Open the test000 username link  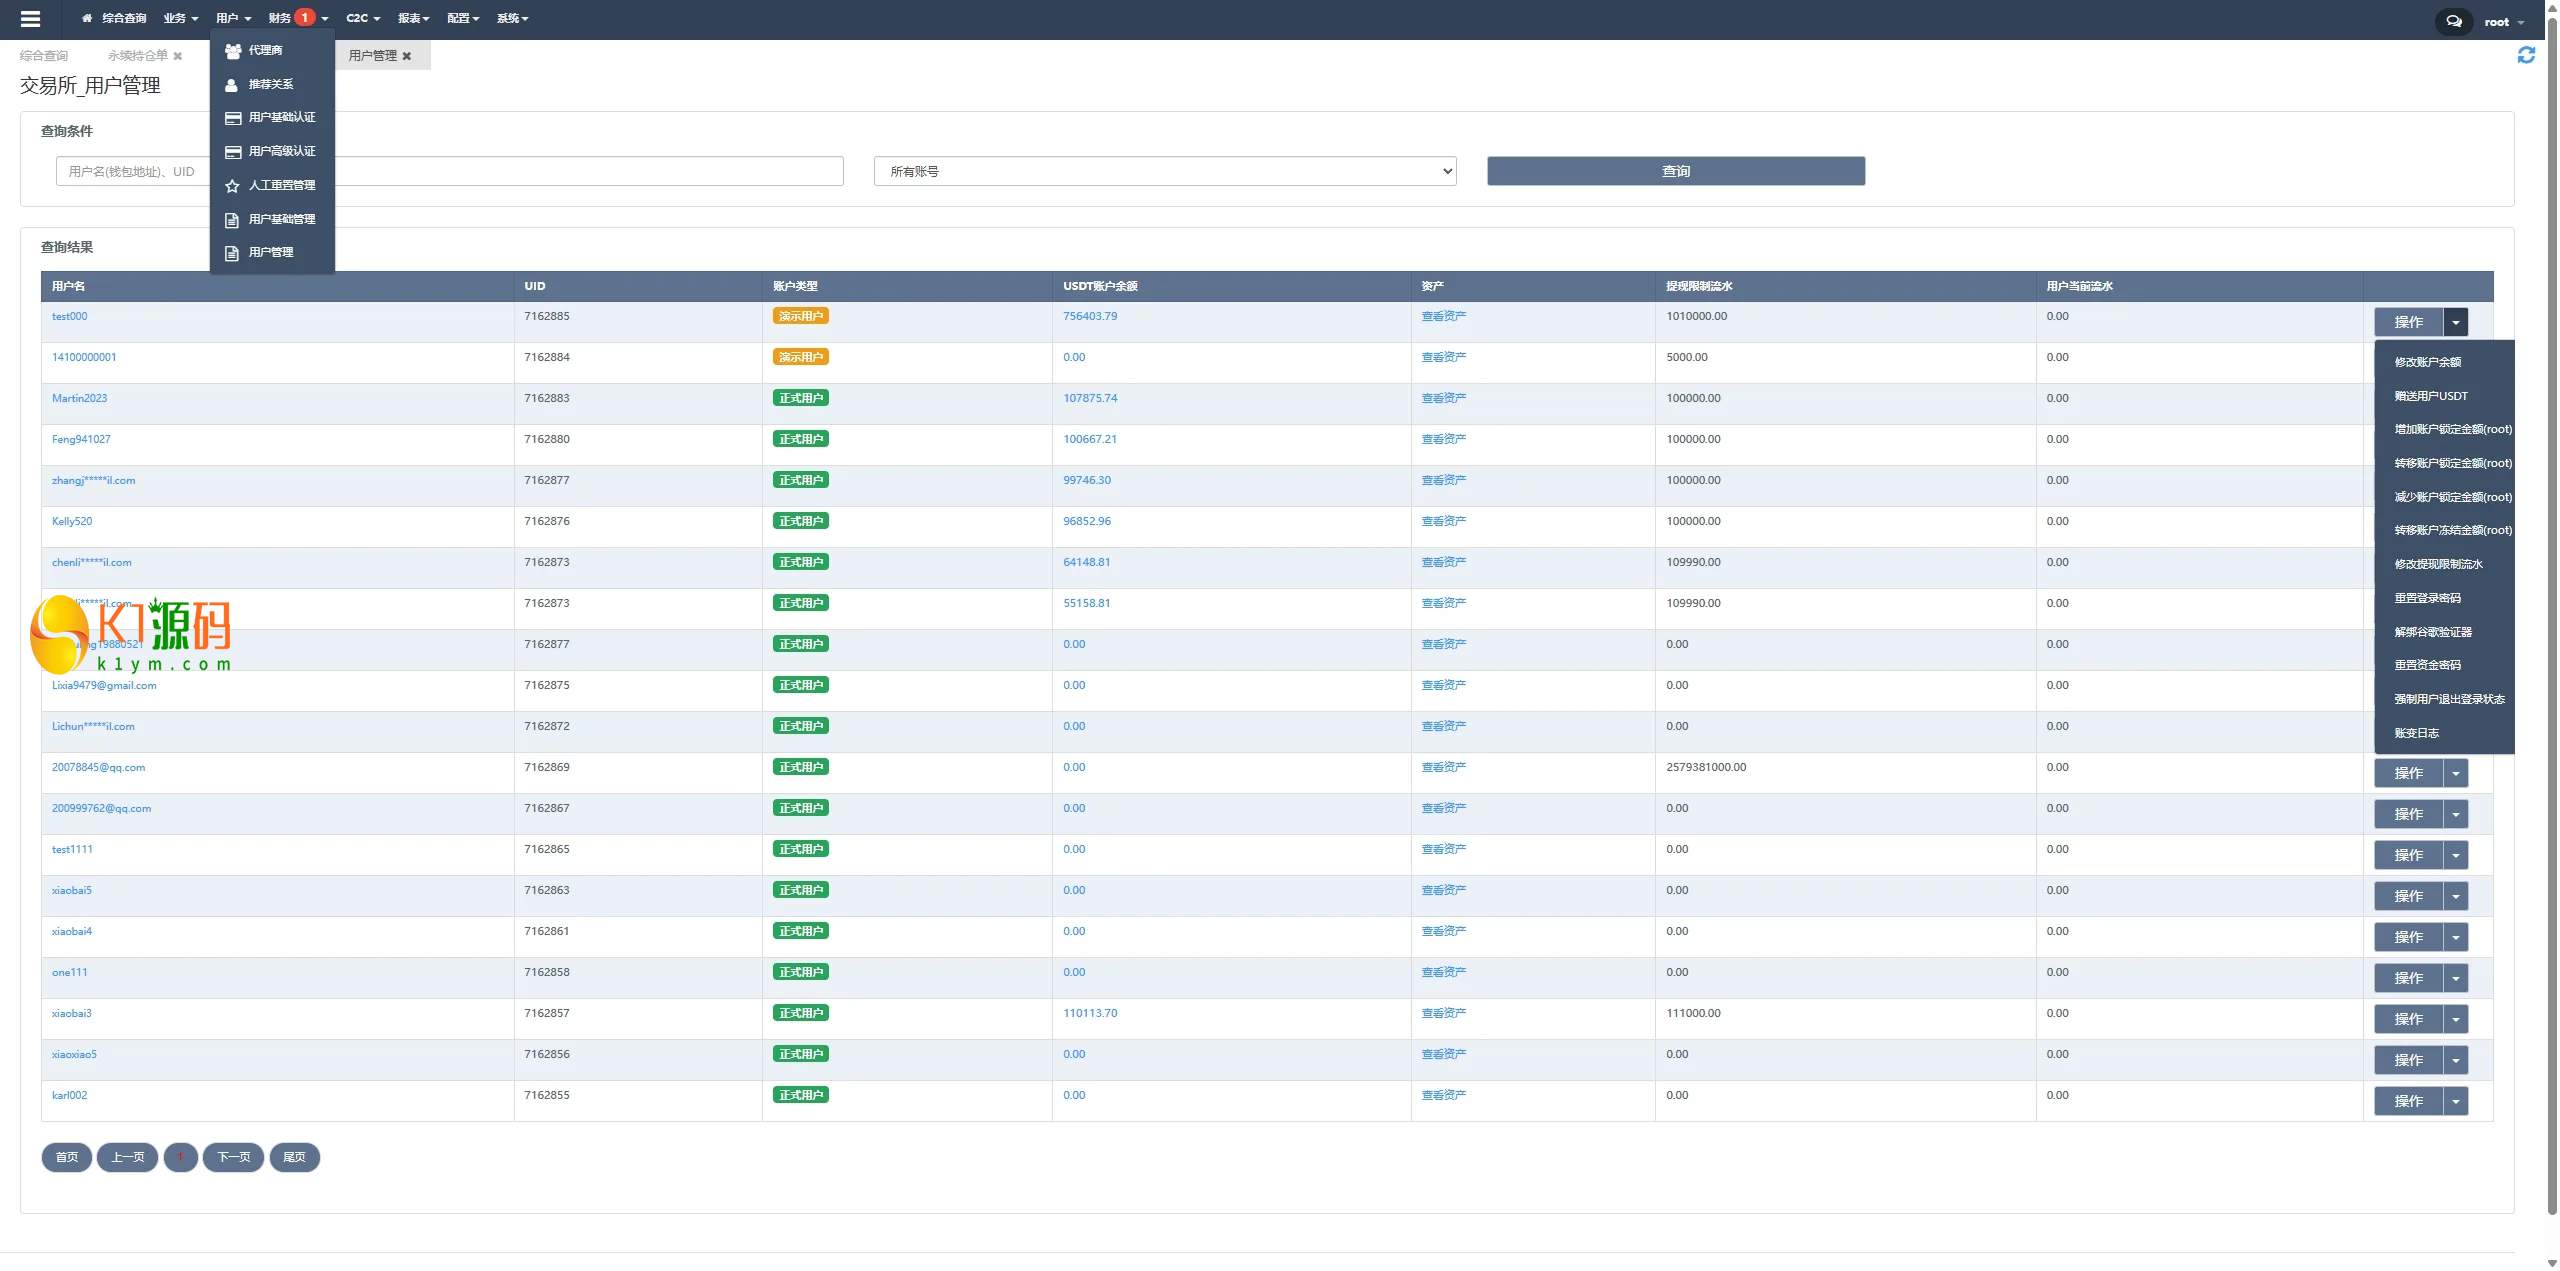(69, 316)
